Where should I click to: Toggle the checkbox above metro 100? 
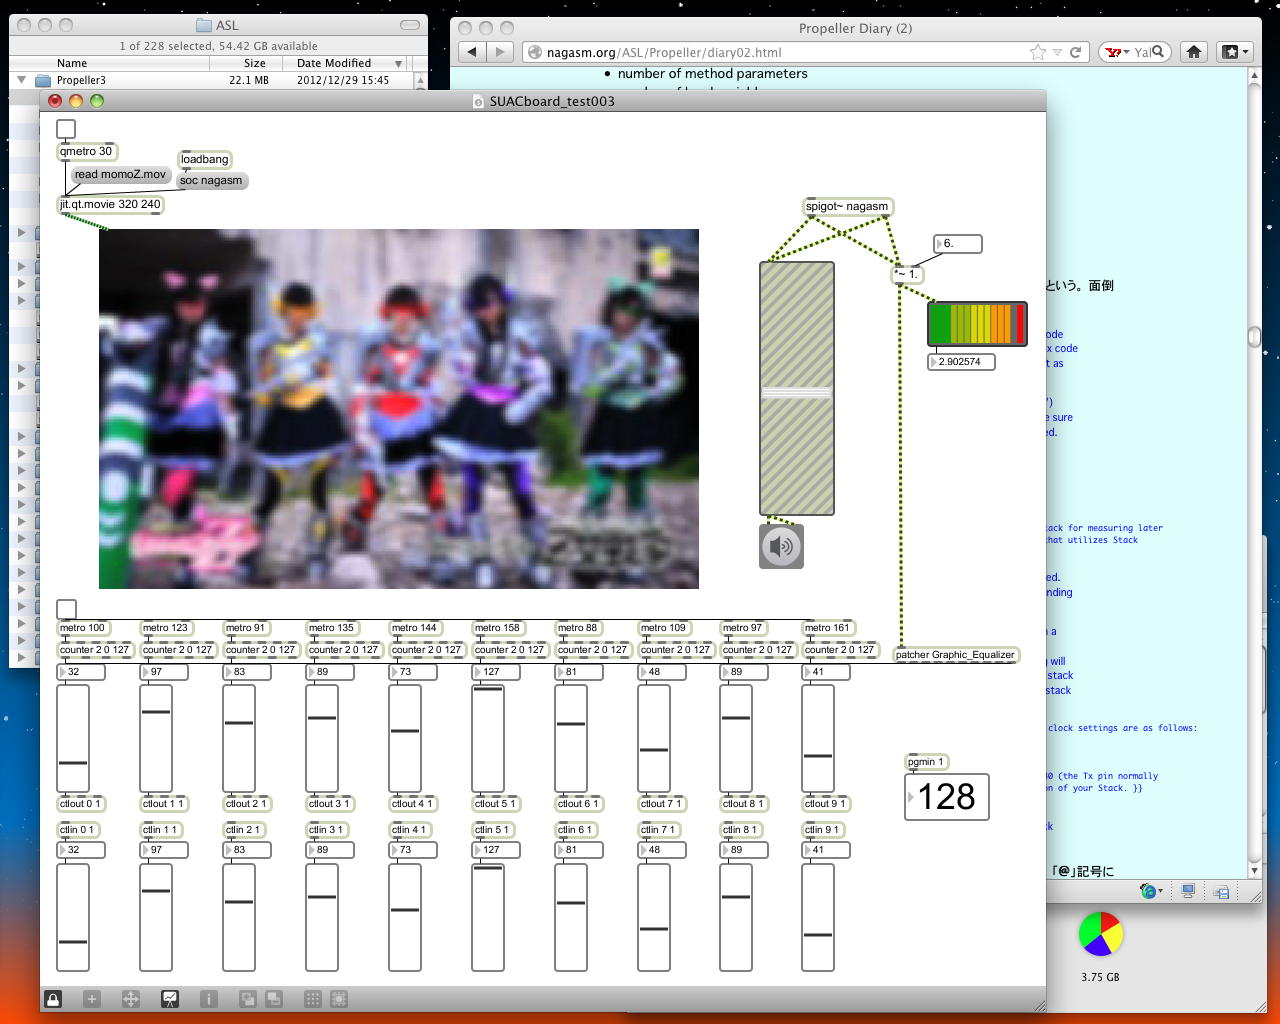66,609
